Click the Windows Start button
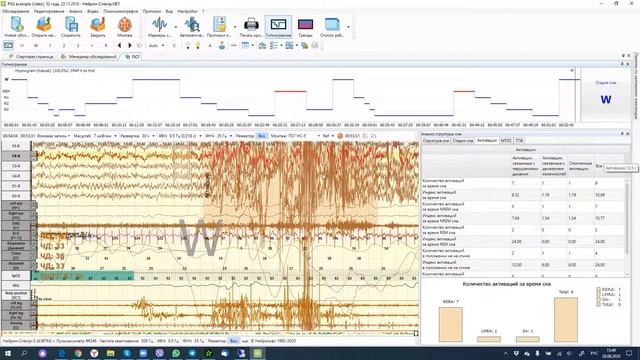This screenshot has width=640, height=360. (x=8, y=353)
